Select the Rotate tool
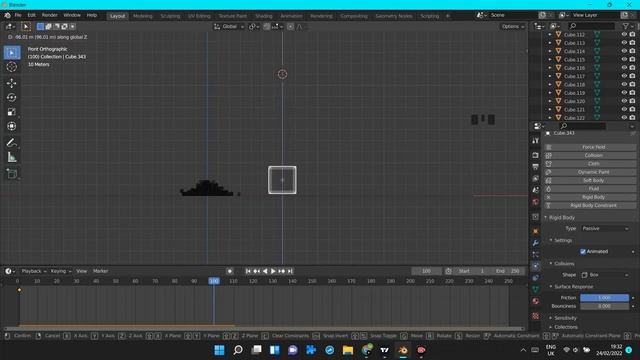The height and width of the screenshot is (360, 640). 12,98
